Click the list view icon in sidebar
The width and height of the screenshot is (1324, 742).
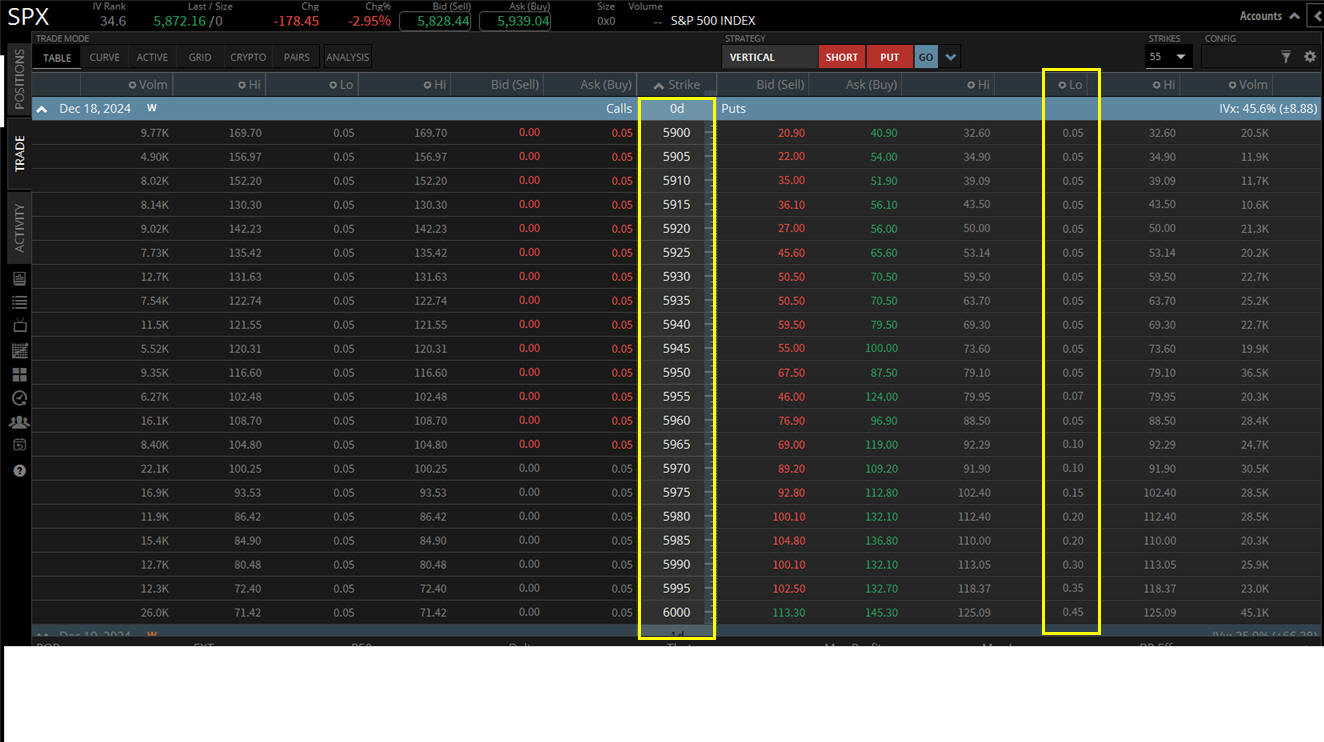[x=20, y=302]
